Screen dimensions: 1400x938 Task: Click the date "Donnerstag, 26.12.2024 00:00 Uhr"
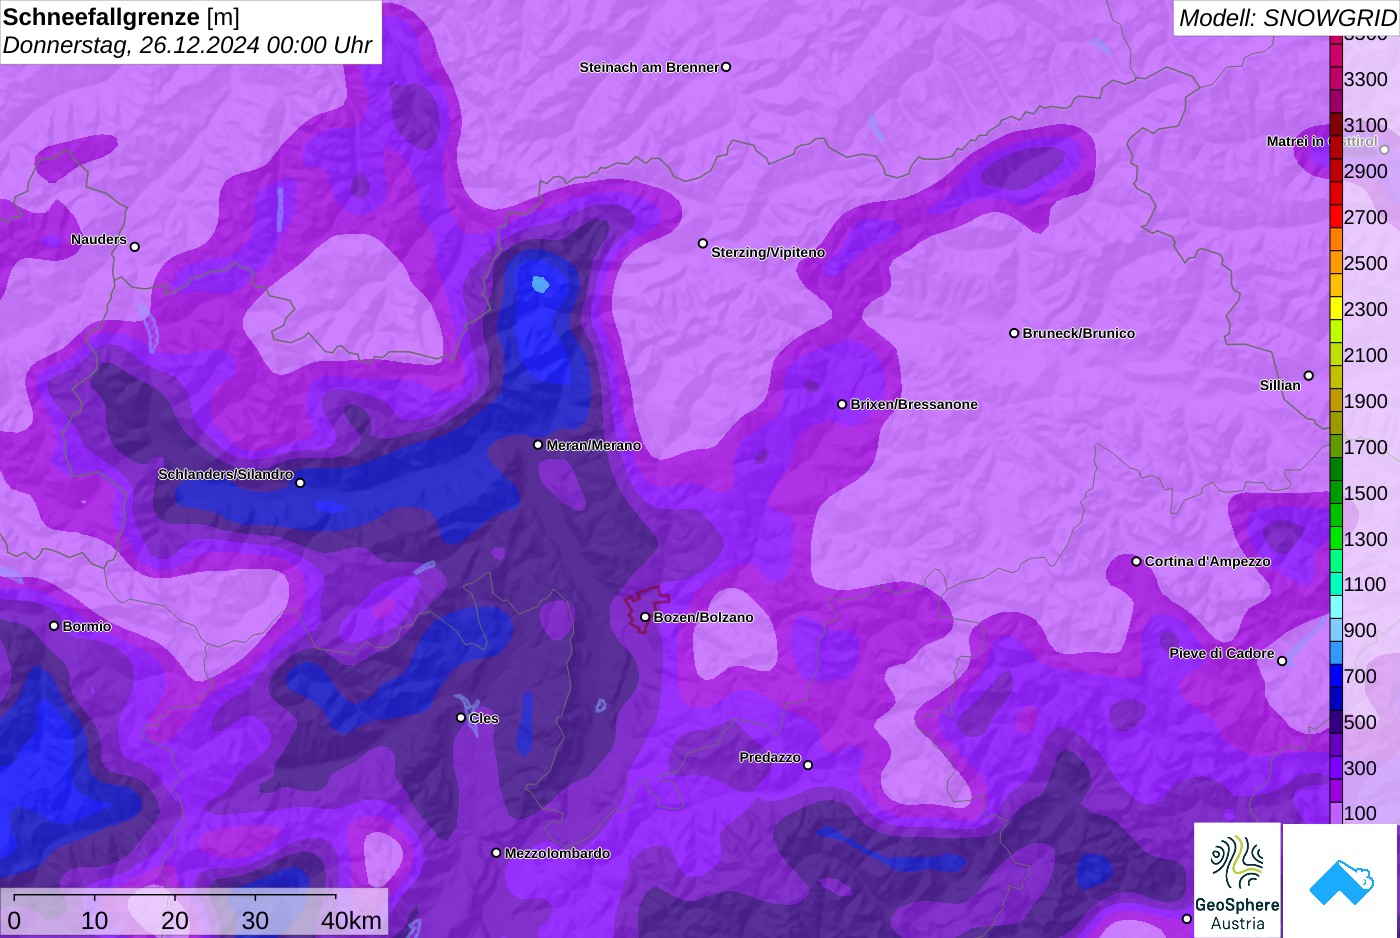point(187,45)
